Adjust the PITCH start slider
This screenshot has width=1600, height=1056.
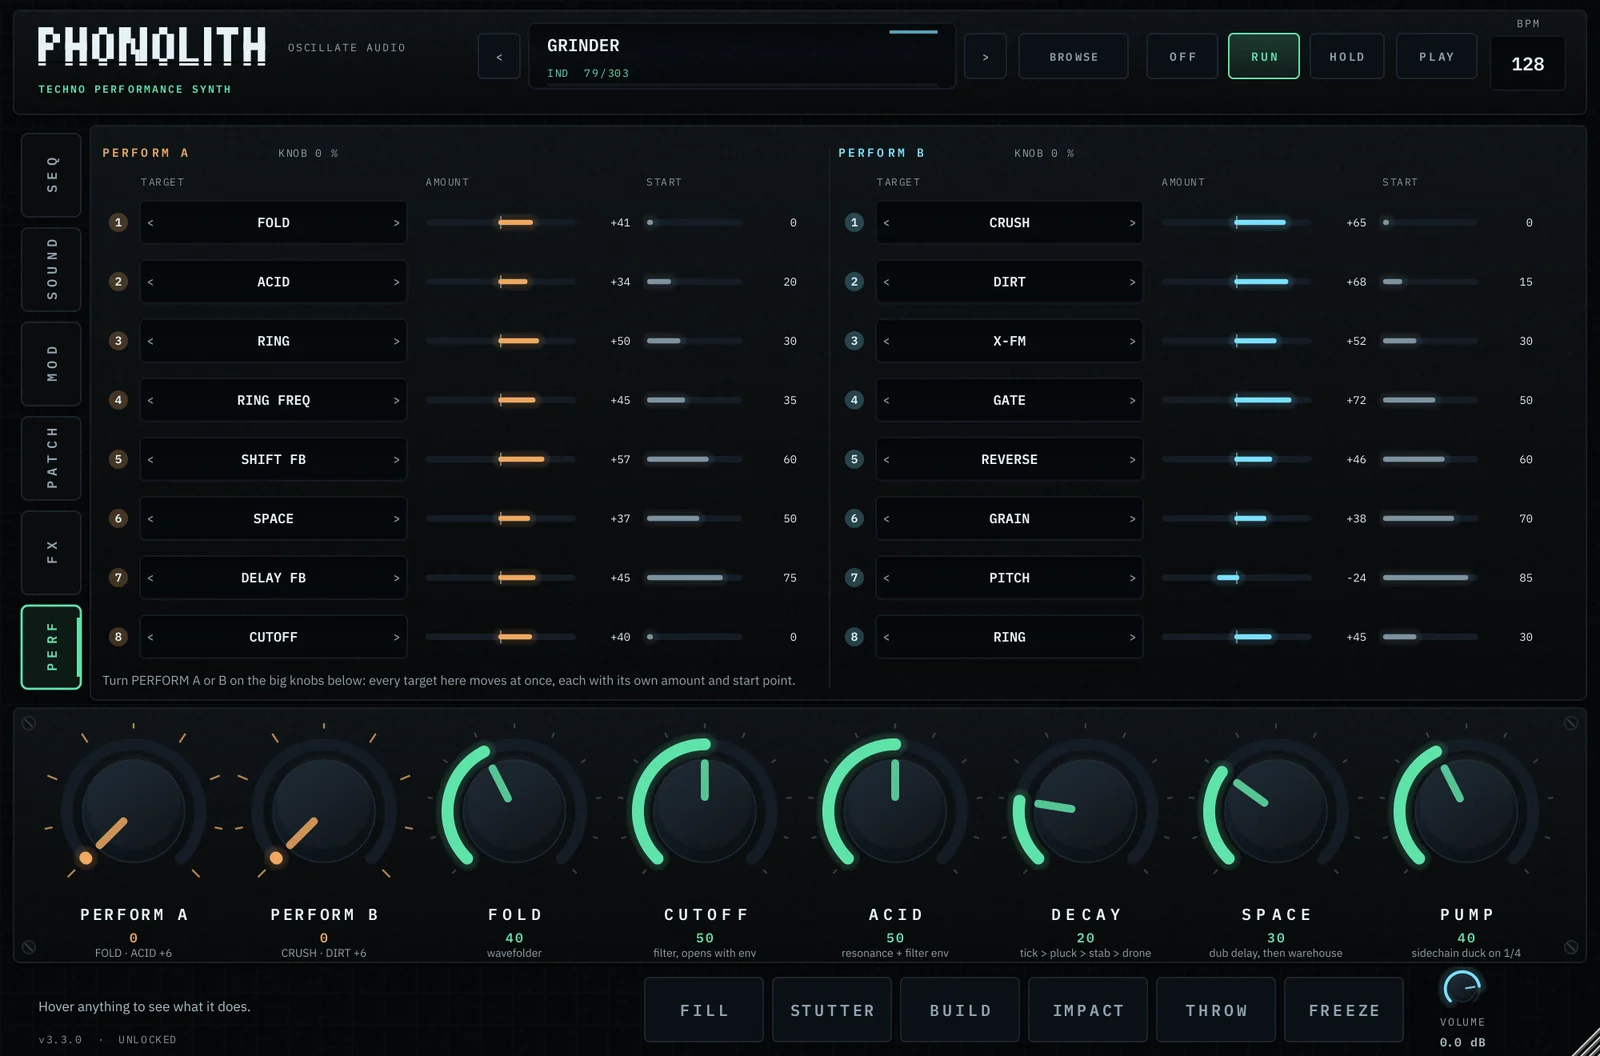pos(1430,577)
